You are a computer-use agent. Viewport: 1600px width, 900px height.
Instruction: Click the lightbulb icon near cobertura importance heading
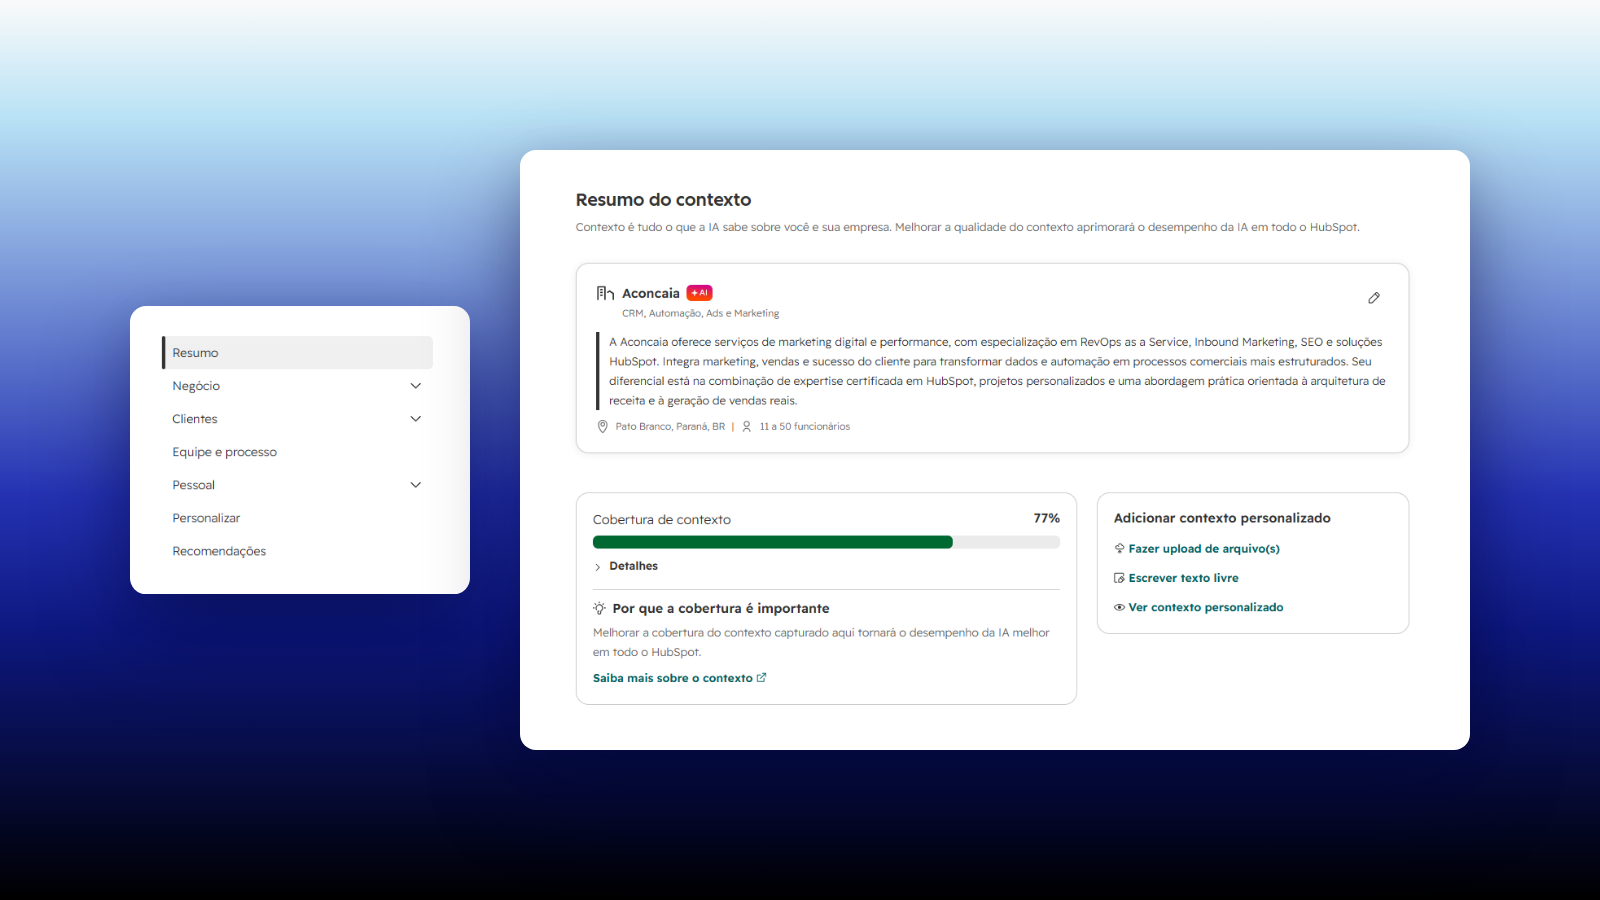pyautogui.click(x=599, y=608)
